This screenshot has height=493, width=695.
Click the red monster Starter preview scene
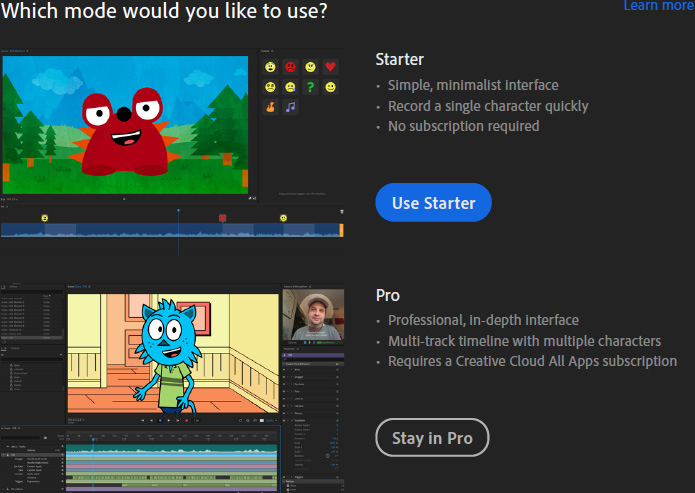pyautogui.click(x=125, y=125)
